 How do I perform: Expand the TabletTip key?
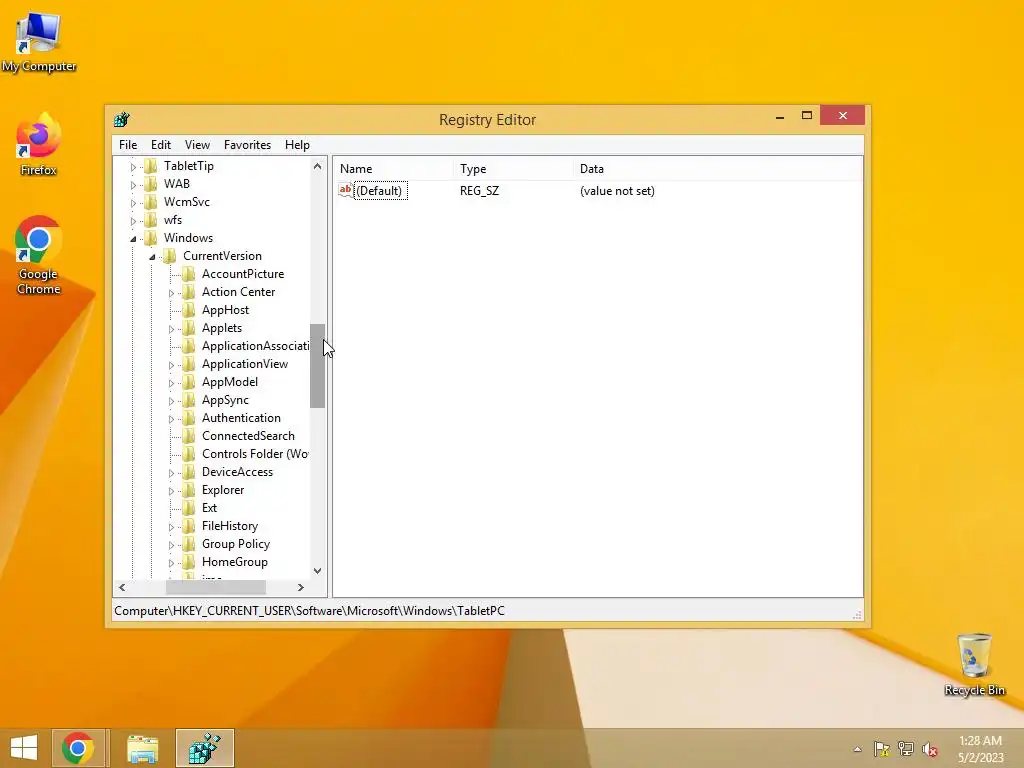(133, 167)
